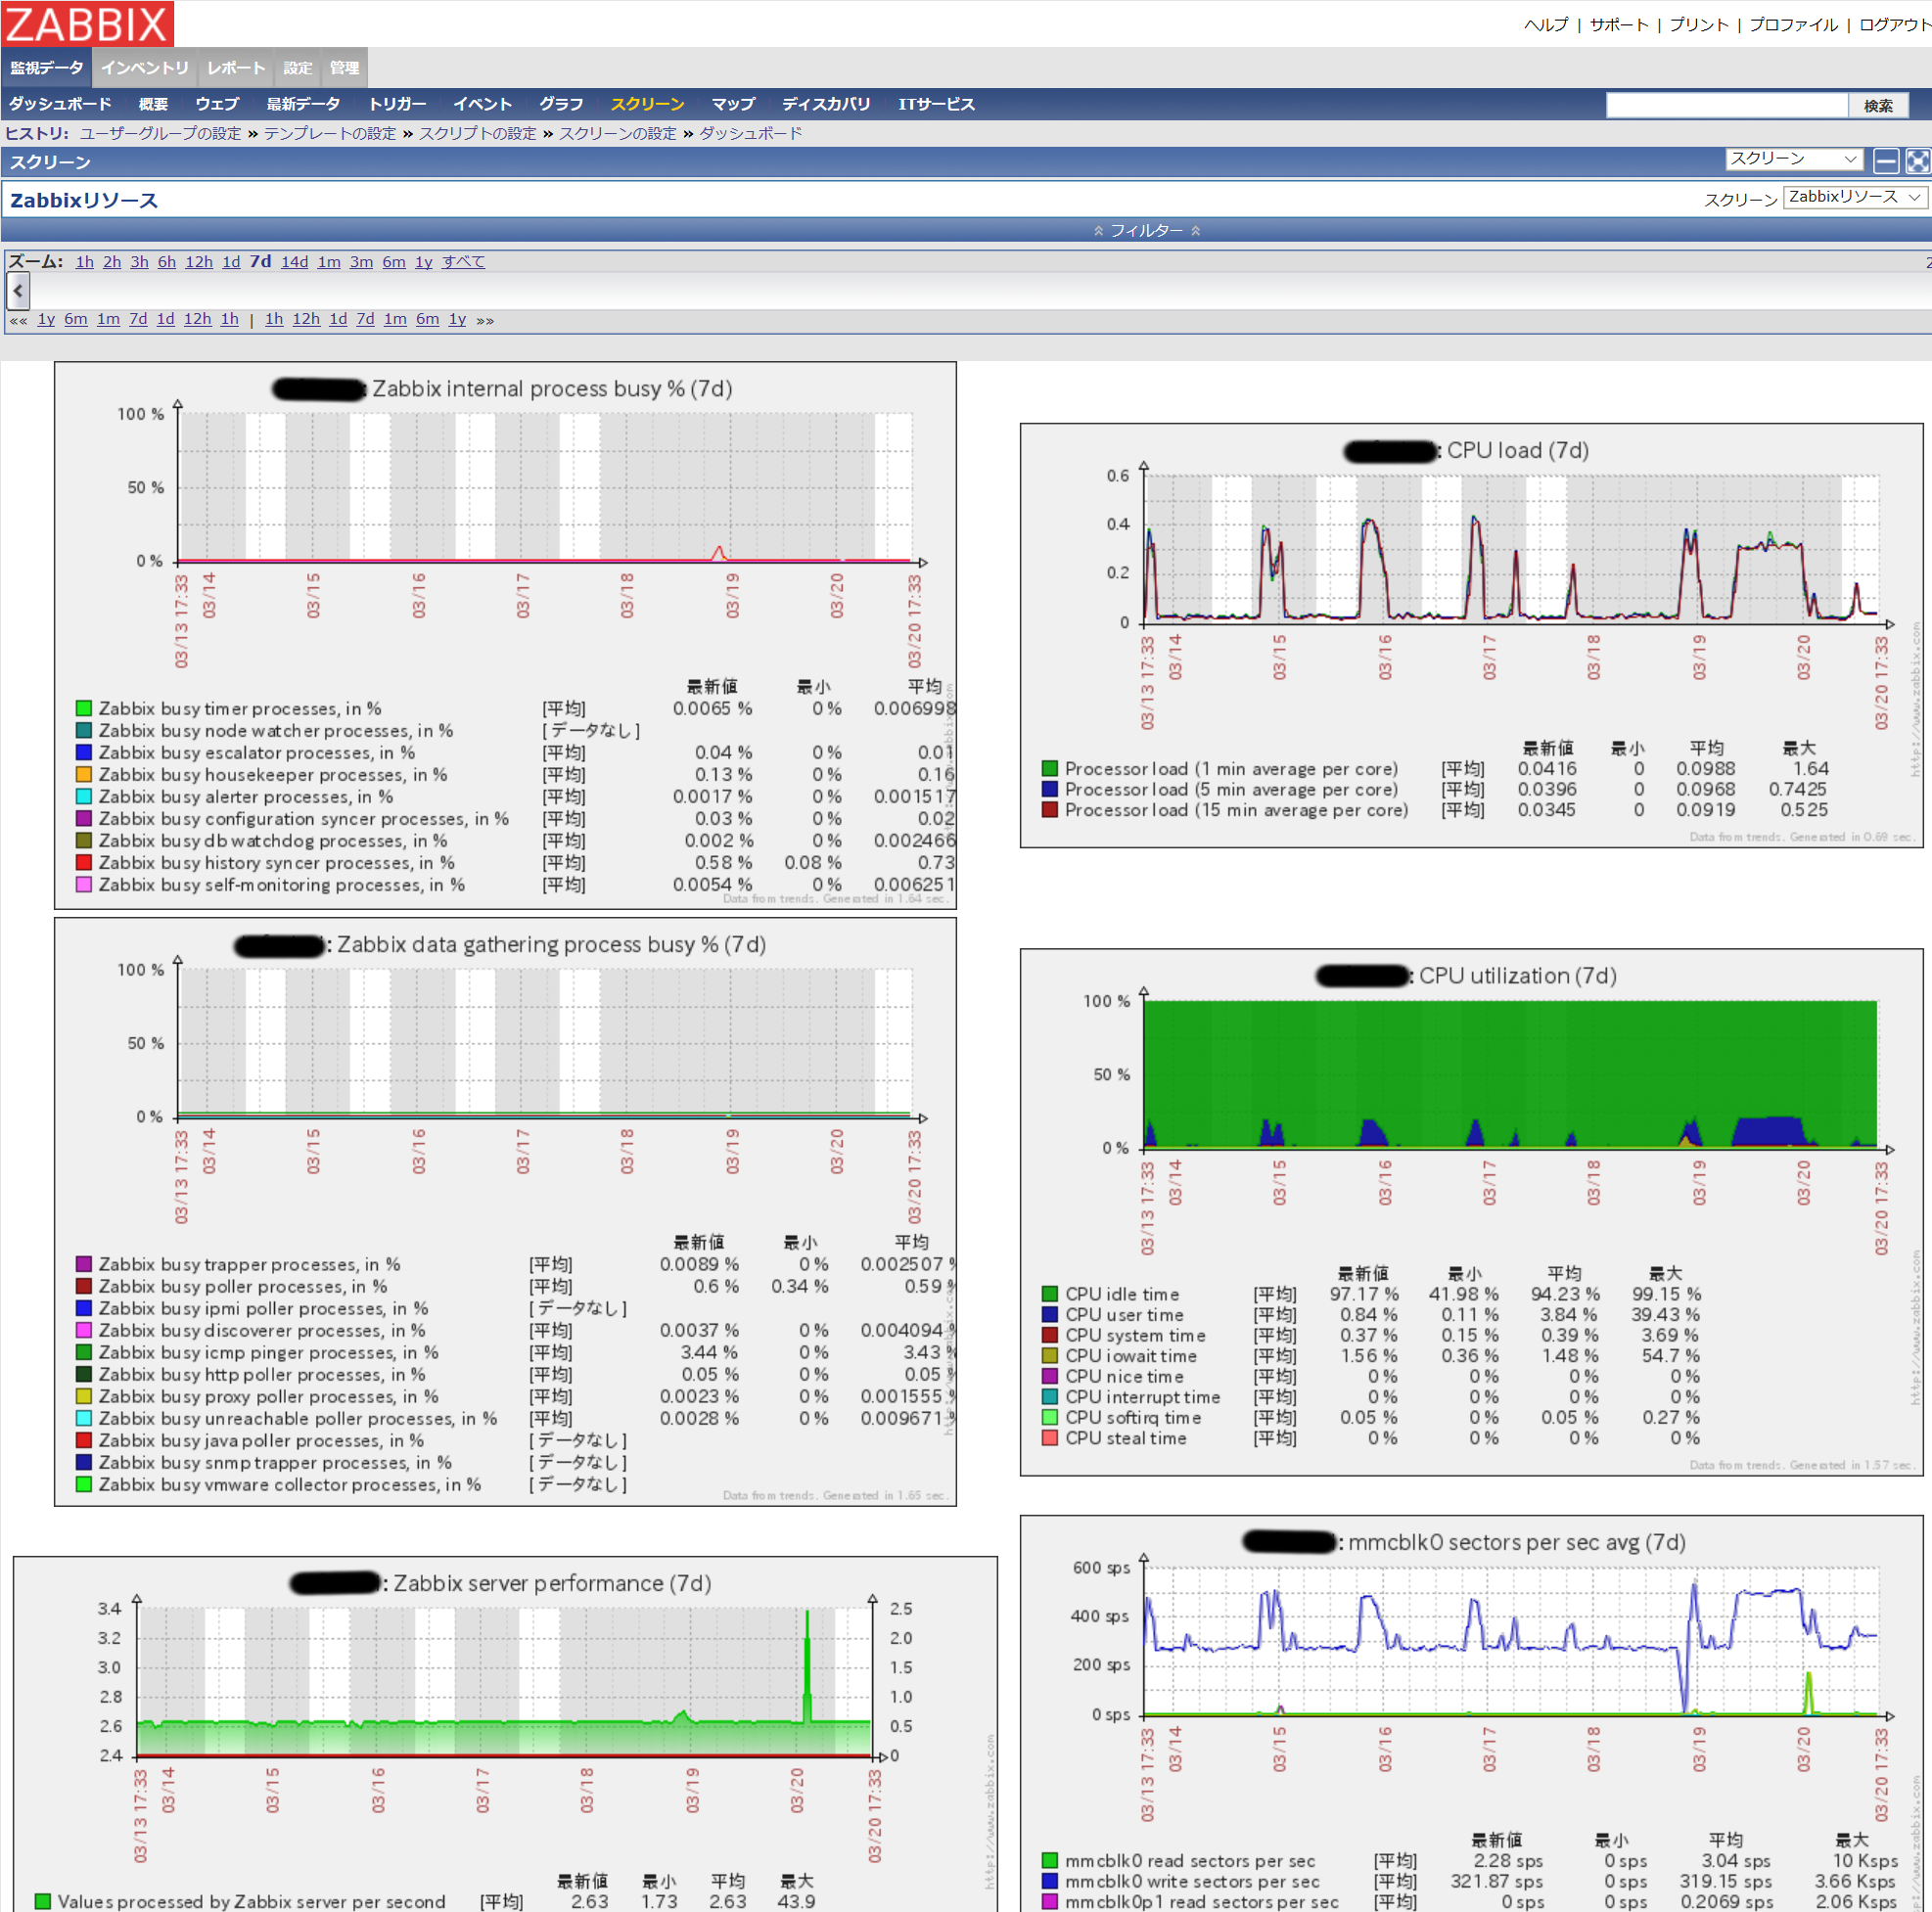Image resolution: width=1932 pixels, height=1912 pixels.
Task: Click legend text CPU iowait time
Action: click(x=1131, y=1356)
